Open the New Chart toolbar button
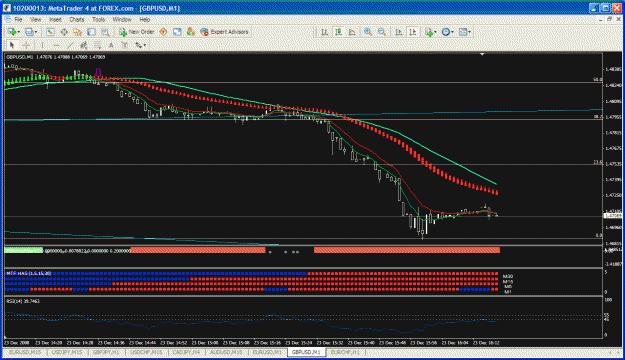Image resolution: width=625 pixels, height=360 pixels. [12, 32]
